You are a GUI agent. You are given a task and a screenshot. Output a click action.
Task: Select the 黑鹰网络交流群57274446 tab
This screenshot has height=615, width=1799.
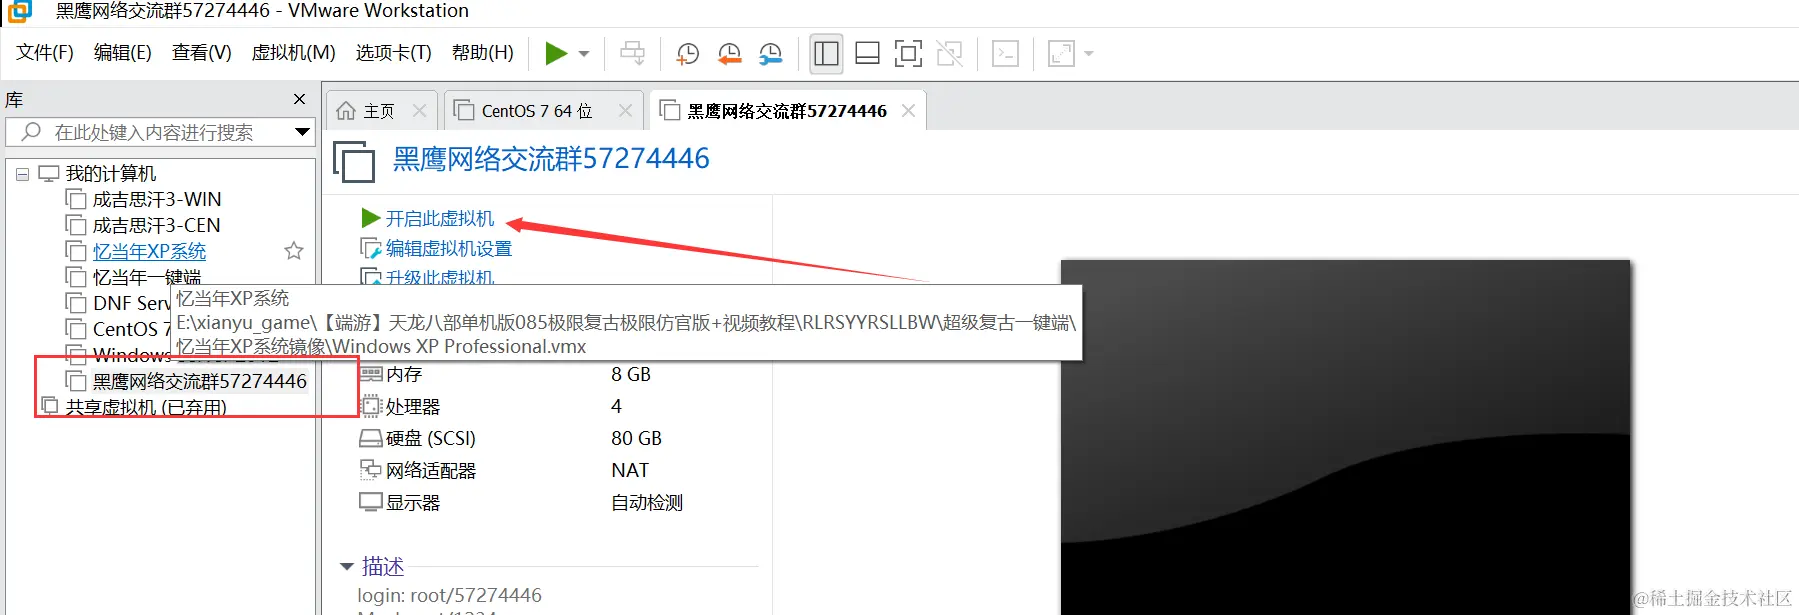(x=787, y=111)
